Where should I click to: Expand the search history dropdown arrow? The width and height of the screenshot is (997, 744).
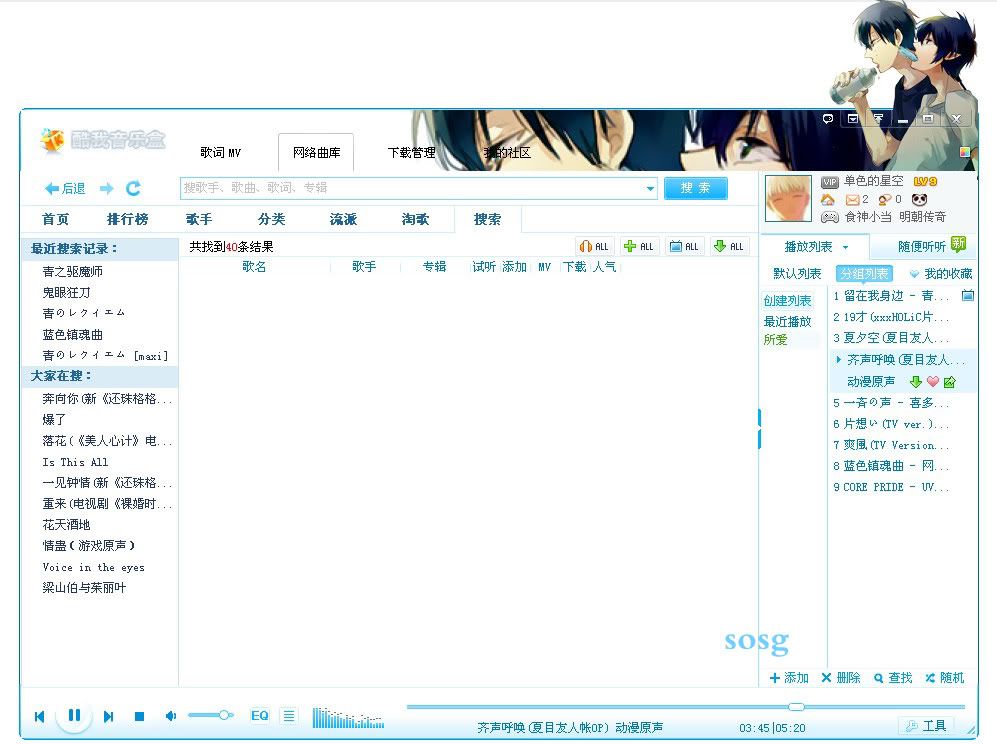pyautogui.click(x=650, y=188)
